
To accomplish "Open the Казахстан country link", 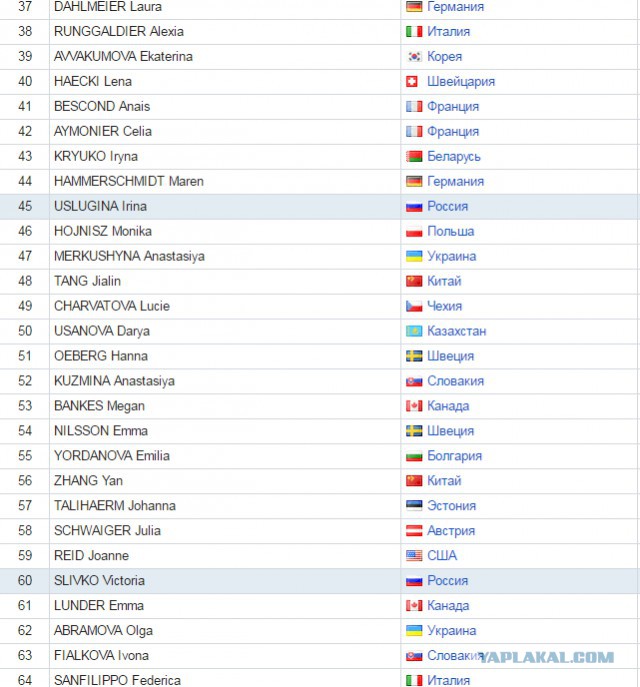I will [x=457, y=331].
